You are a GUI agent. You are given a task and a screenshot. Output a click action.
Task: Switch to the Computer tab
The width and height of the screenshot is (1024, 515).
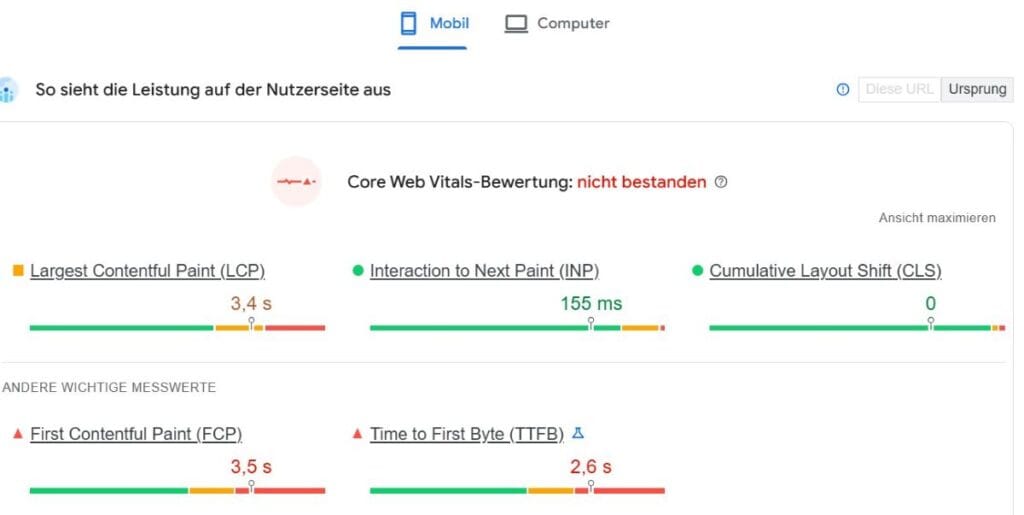[573, 23]
